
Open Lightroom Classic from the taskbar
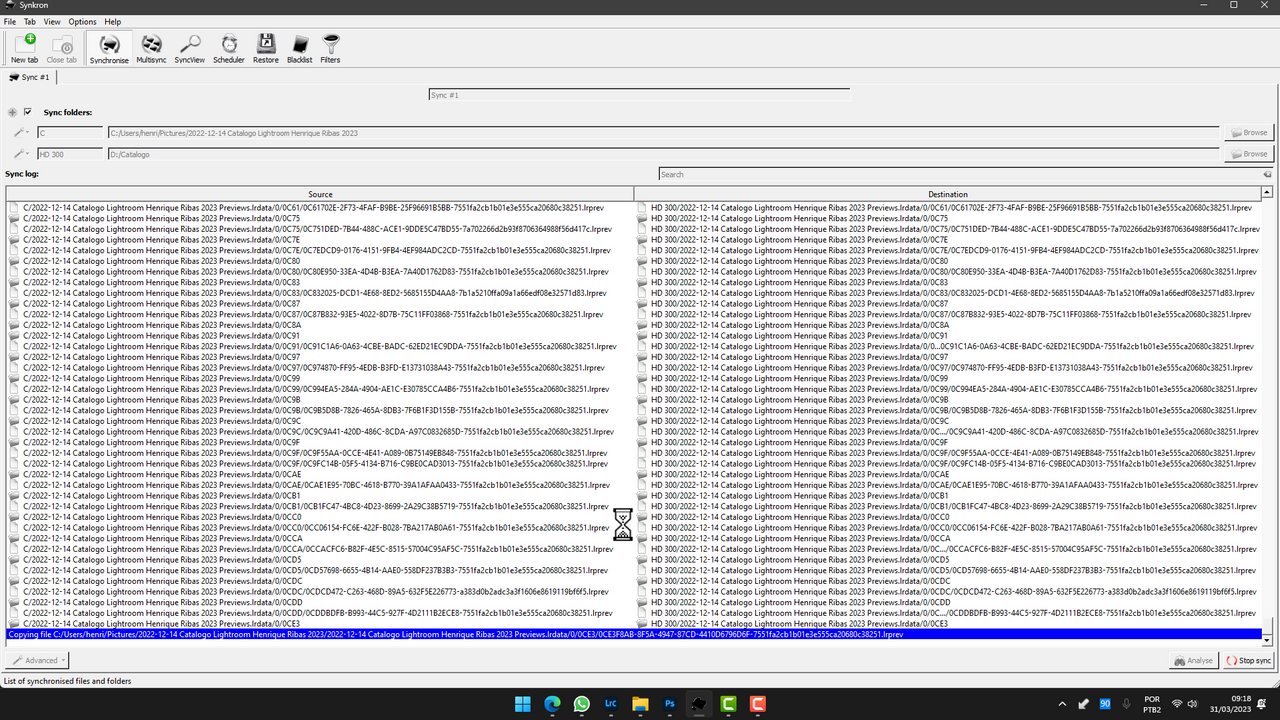tap(611, 704)
